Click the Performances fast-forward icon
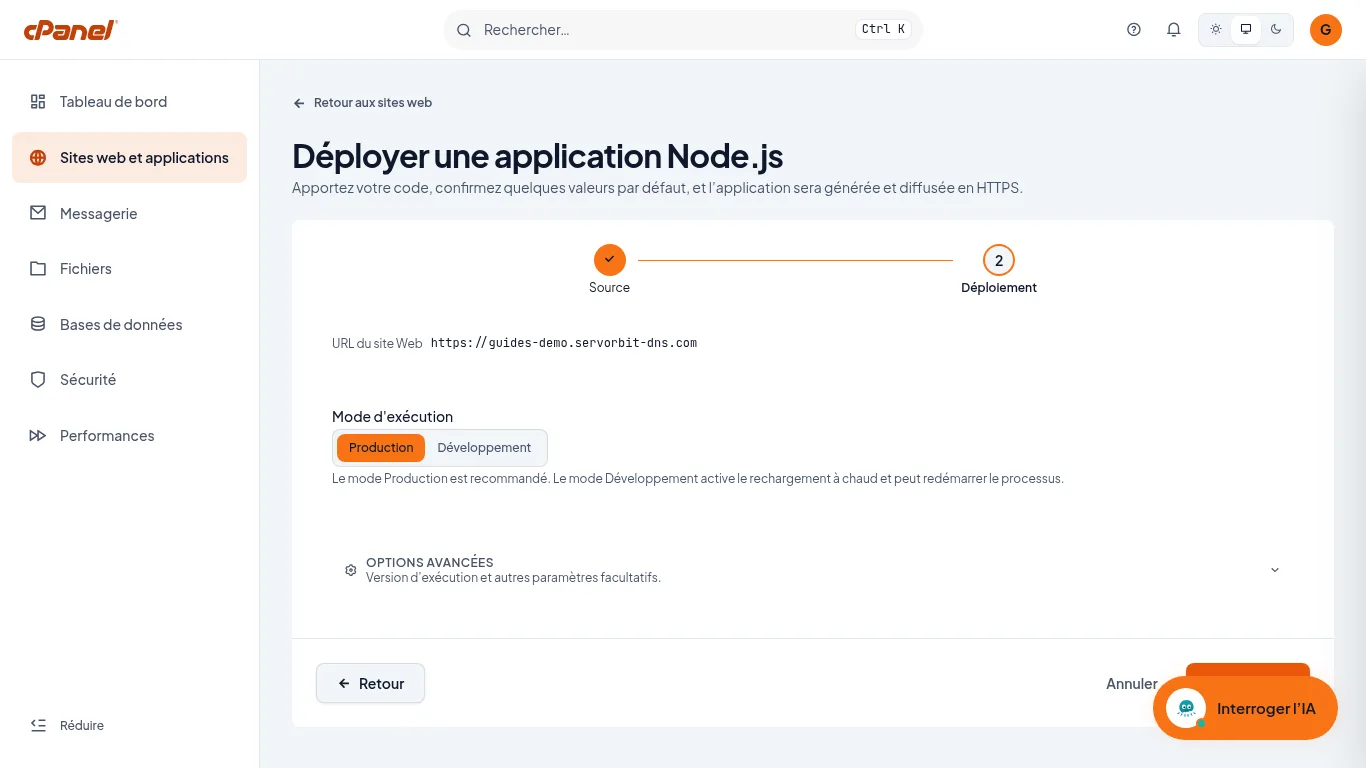The width and height of the screenshot is (1366, 768). pyautogui.click(x=38, y=436)
